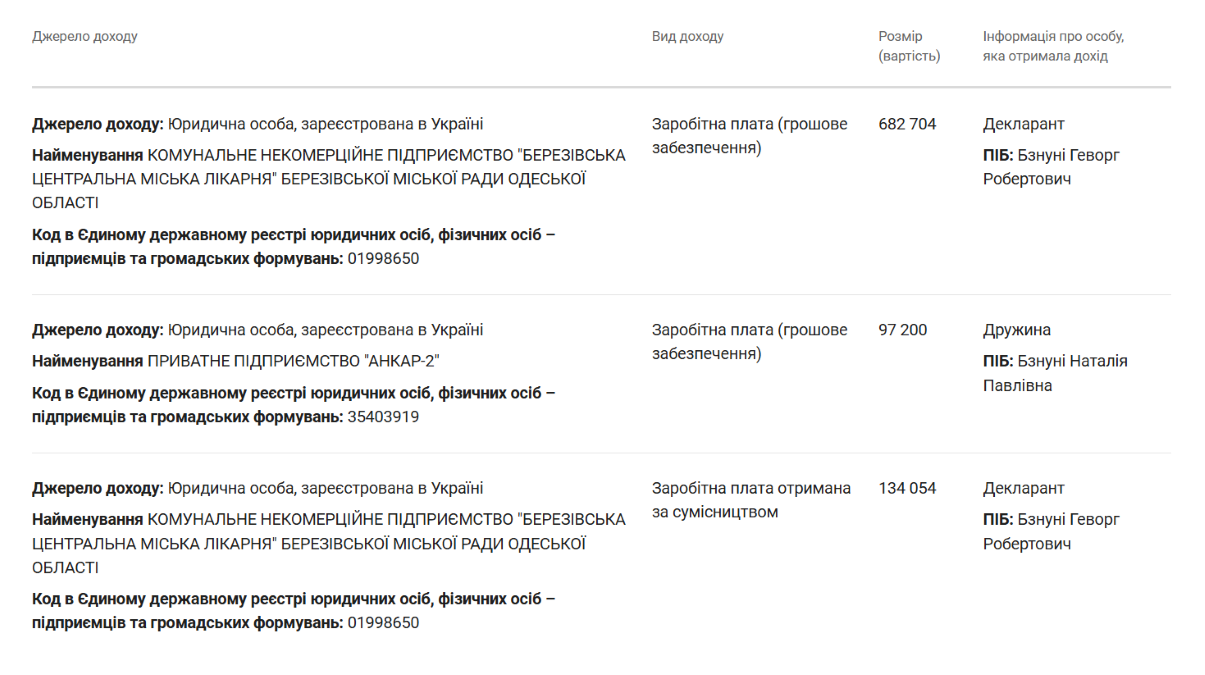
Task: Click "Заробітна плата отримана за сумісництвом" income type
Action: pos(750,500)
